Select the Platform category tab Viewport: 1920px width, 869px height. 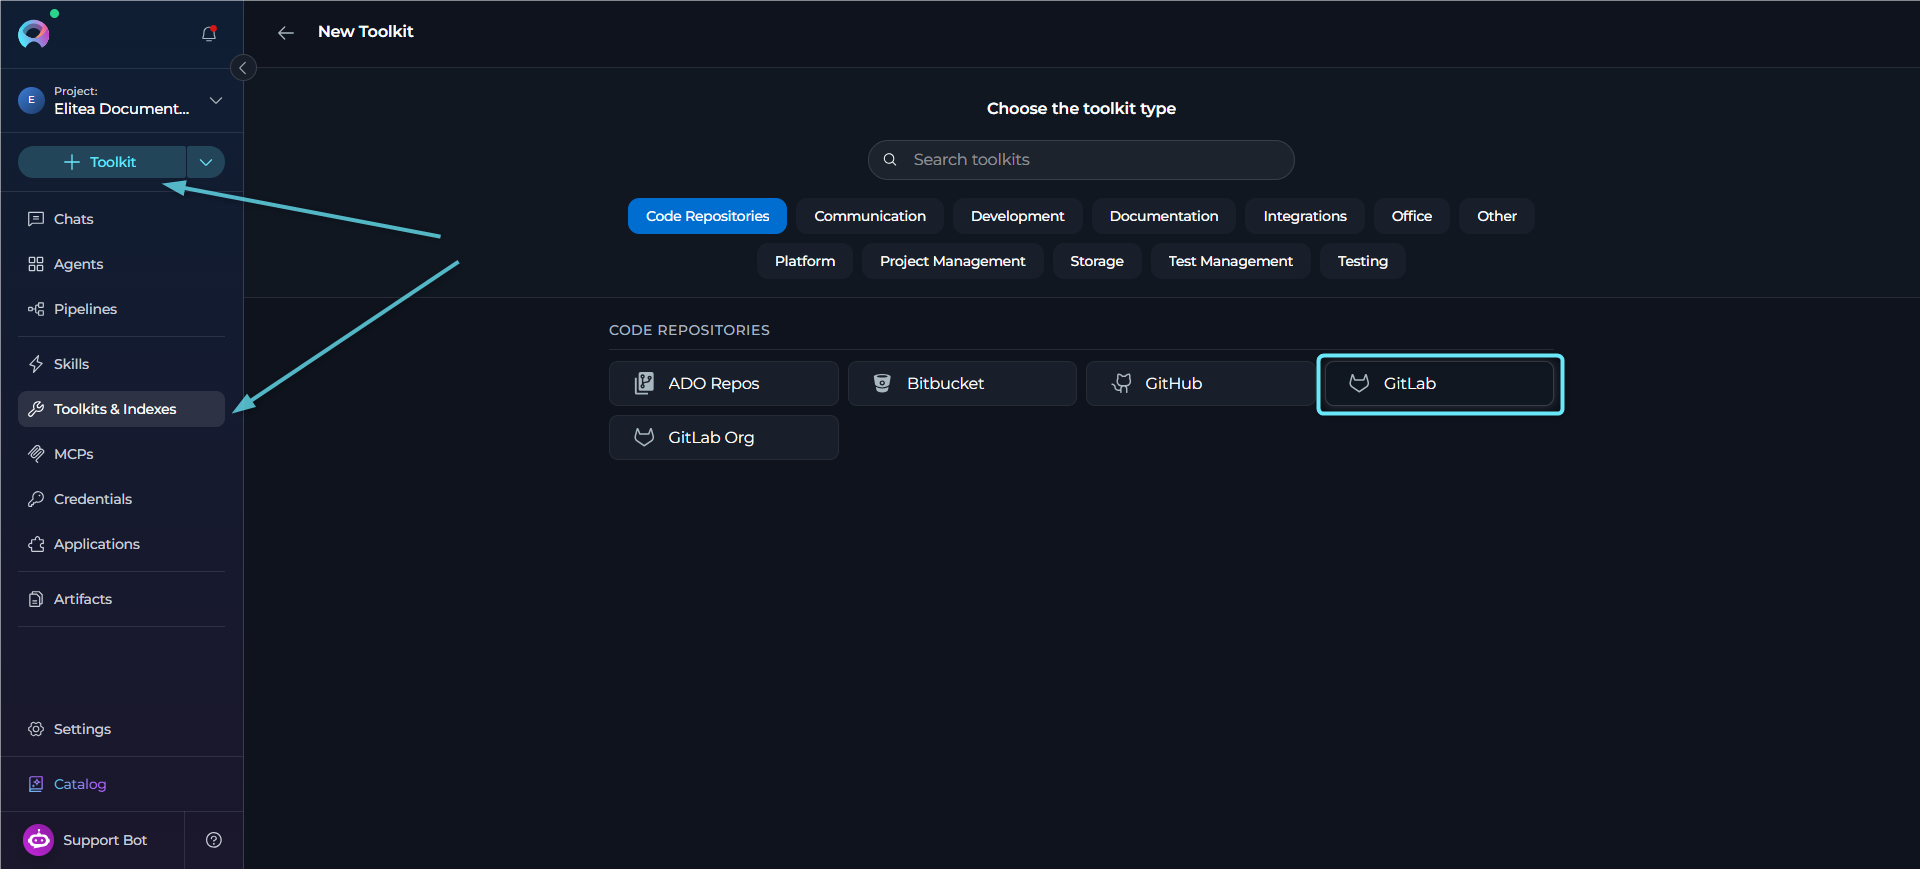[805, 261]
